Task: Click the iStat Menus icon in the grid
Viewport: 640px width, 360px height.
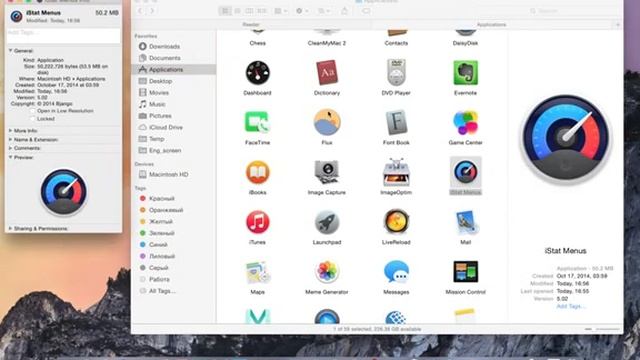Action: [465, 172]
